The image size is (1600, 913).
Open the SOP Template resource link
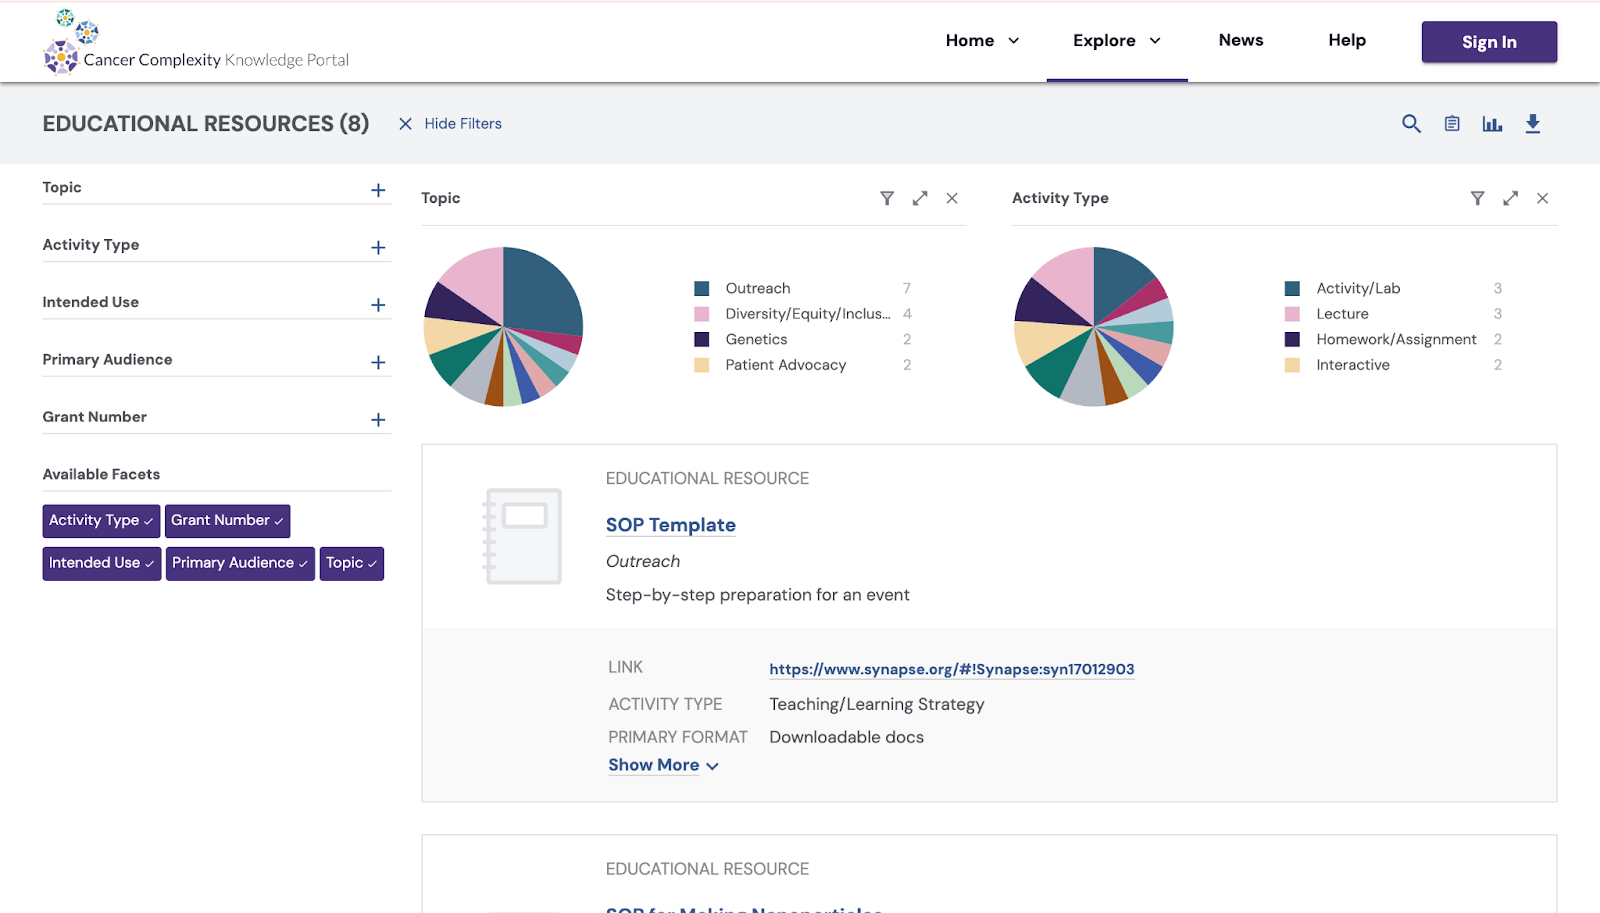point(670,525)
